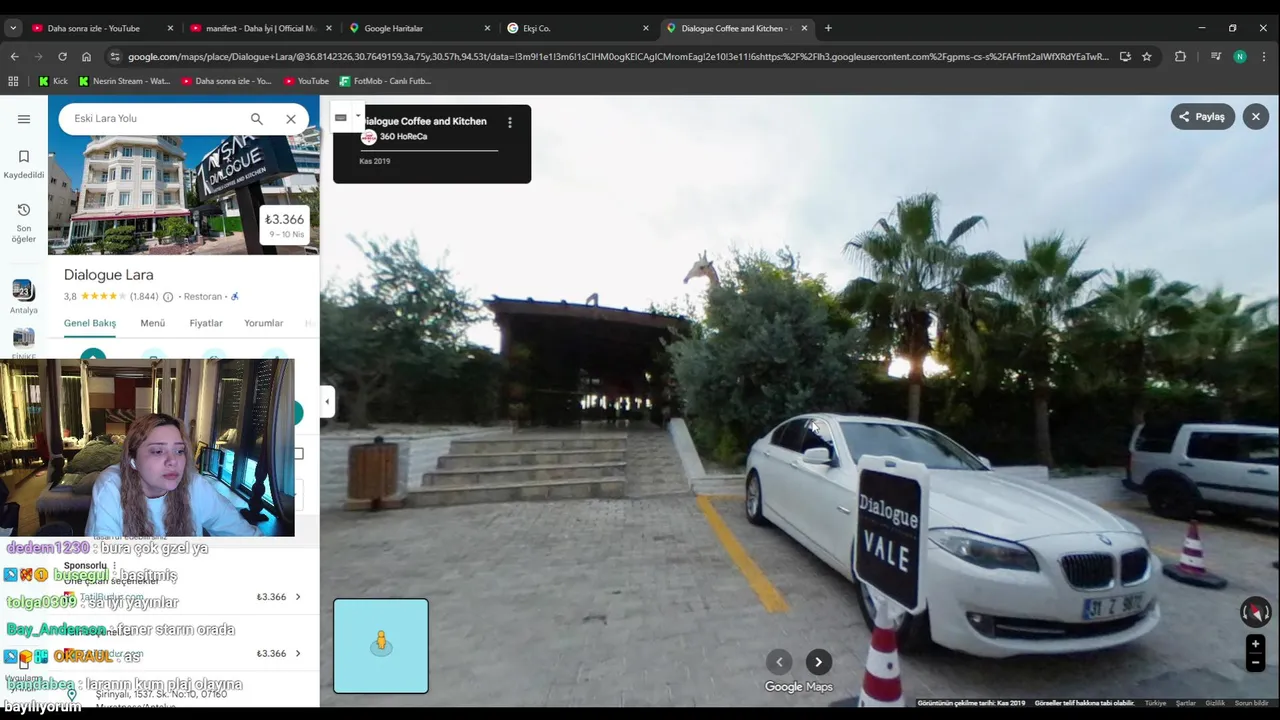Open the N profile avatar

[1240, 57]
